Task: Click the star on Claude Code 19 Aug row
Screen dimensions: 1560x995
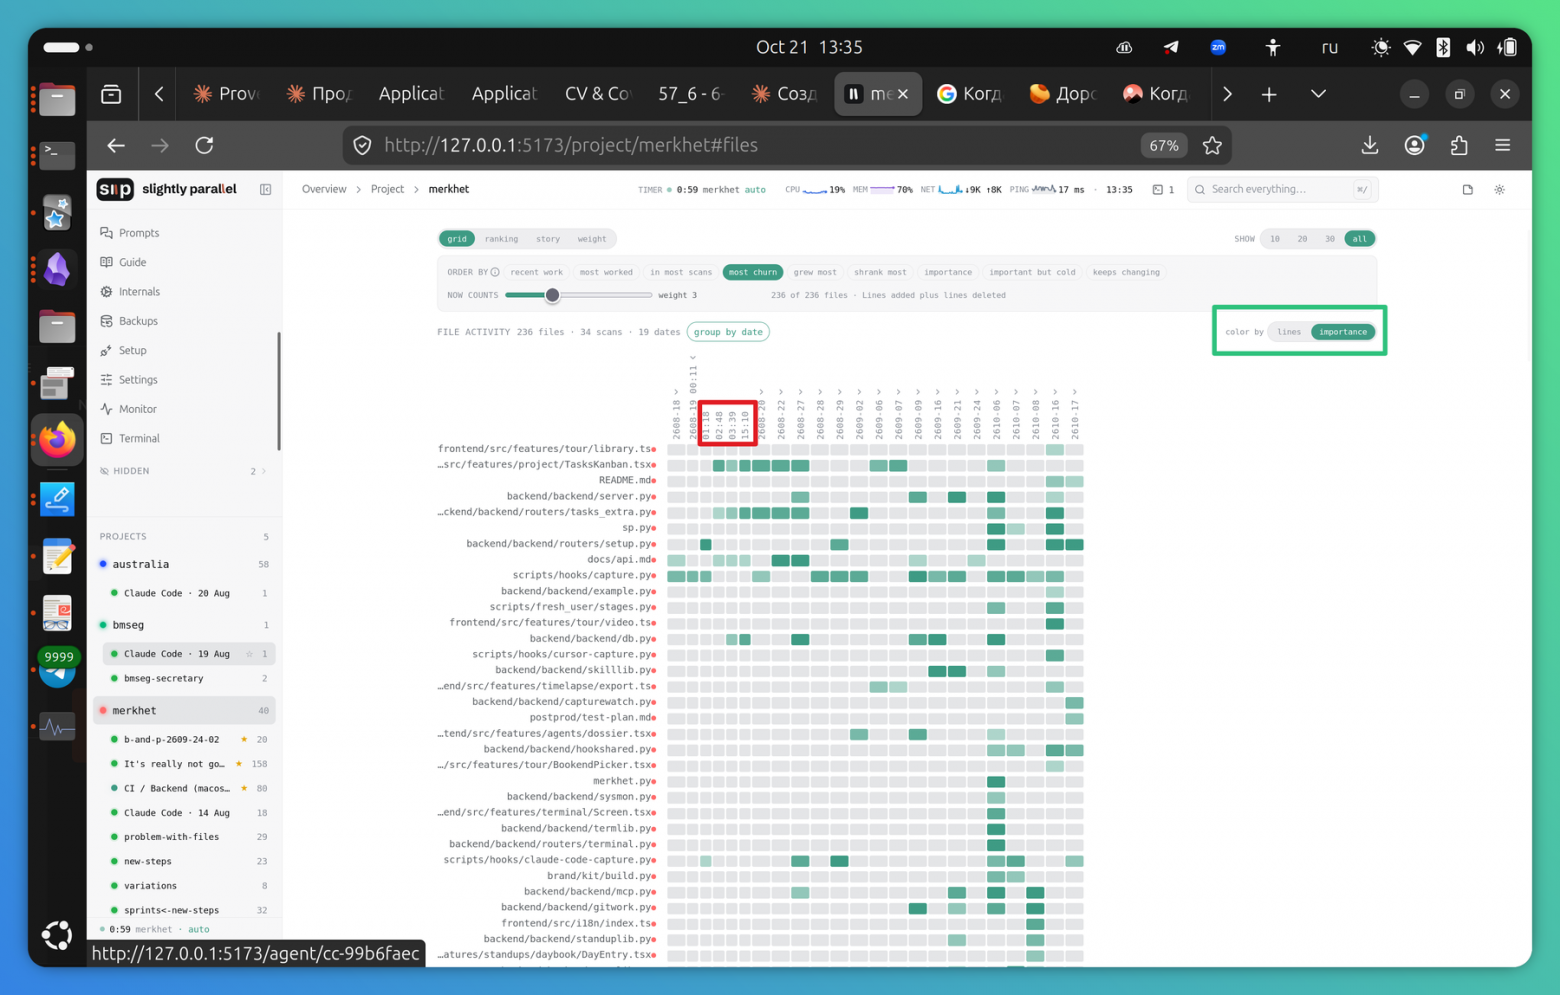Action: pyautogui.click(x=249, y=654)
